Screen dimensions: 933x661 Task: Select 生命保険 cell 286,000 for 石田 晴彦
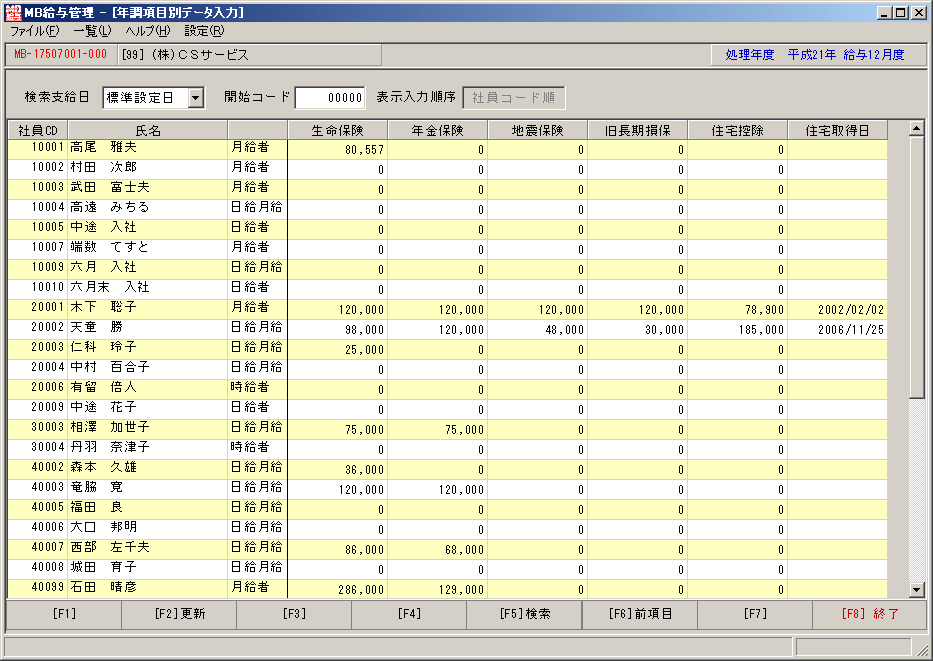(337, 590)
